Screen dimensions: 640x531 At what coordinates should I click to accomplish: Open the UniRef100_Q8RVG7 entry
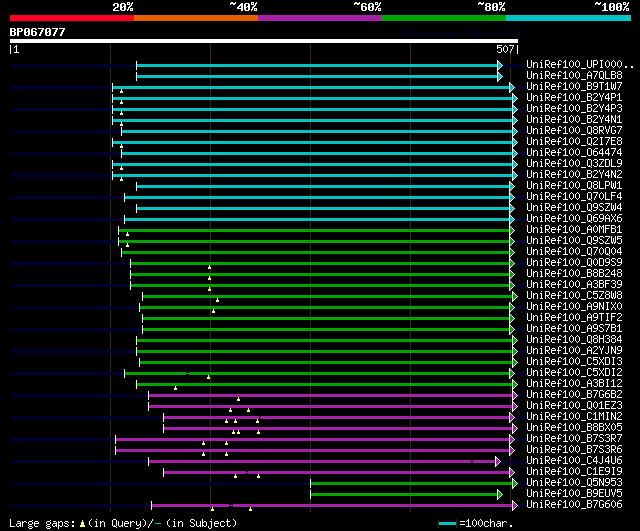pyautogui.click(x=574, y=131)
